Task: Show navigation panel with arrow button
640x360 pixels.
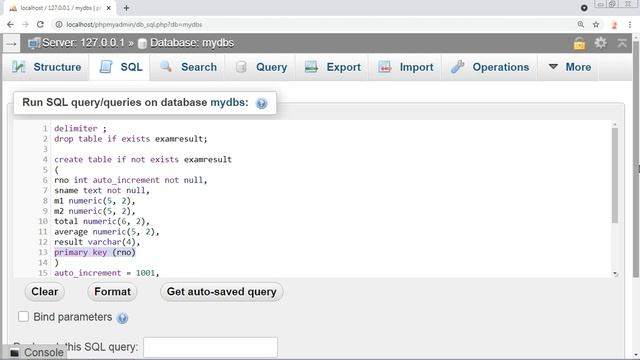Action: (x=11, y=43)
